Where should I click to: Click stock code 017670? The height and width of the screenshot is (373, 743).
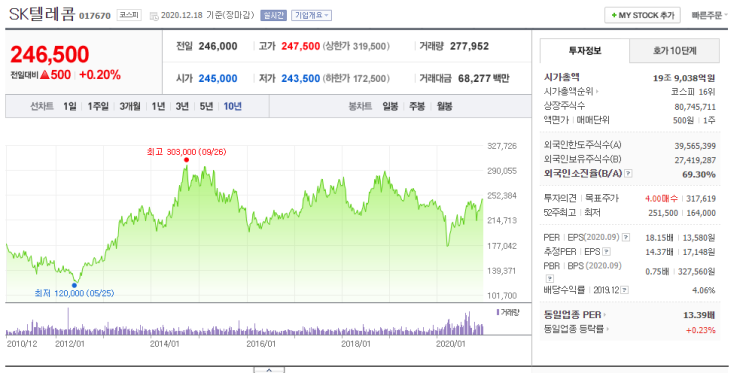(x=94, y=16)
